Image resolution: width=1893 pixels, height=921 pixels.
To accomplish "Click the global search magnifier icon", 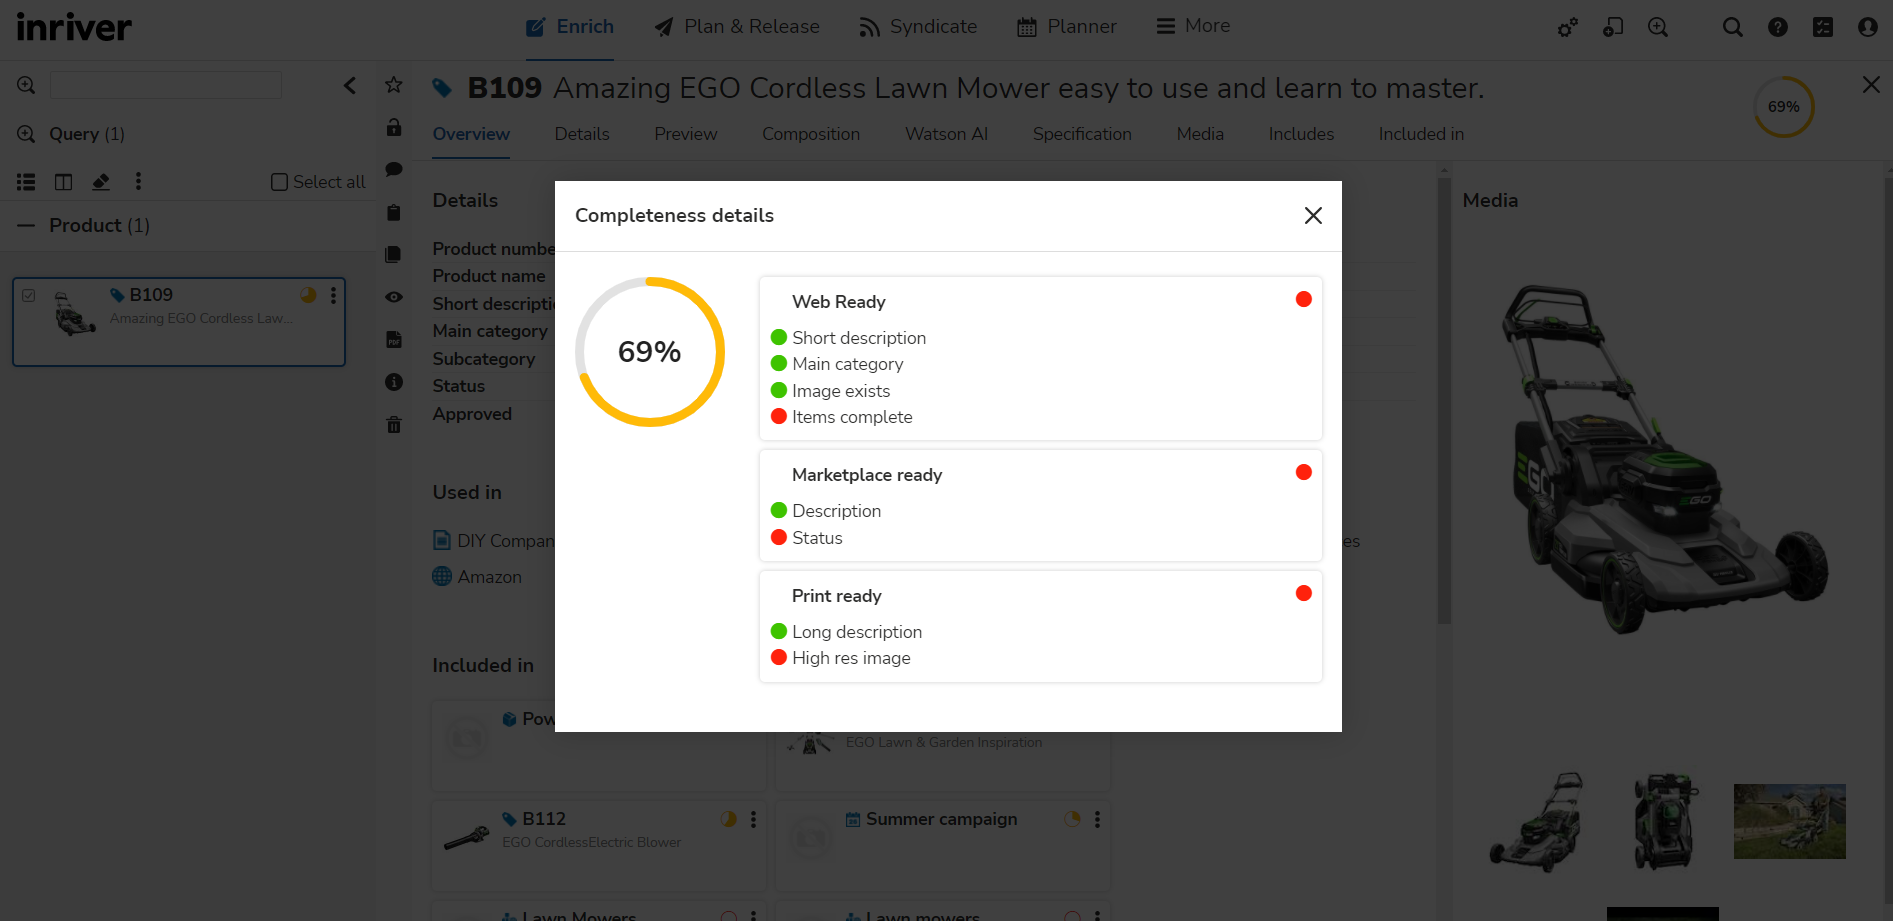I will click(1733, 28).
